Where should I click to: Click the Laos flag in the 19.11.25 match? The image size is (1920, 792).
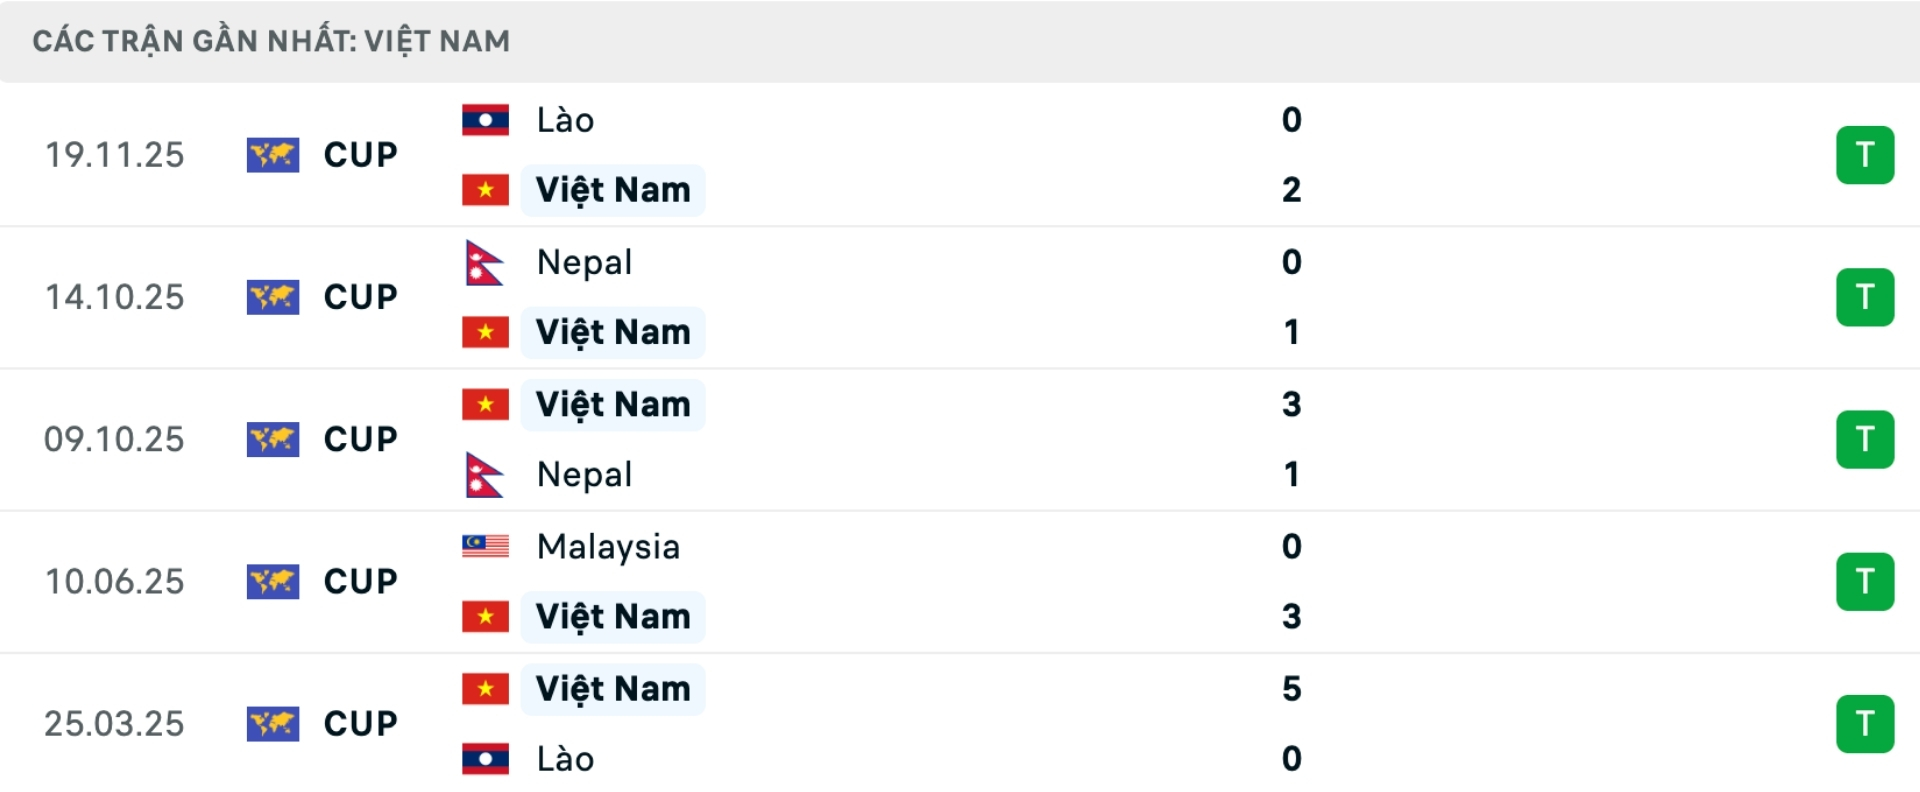[x=485, y=120]
